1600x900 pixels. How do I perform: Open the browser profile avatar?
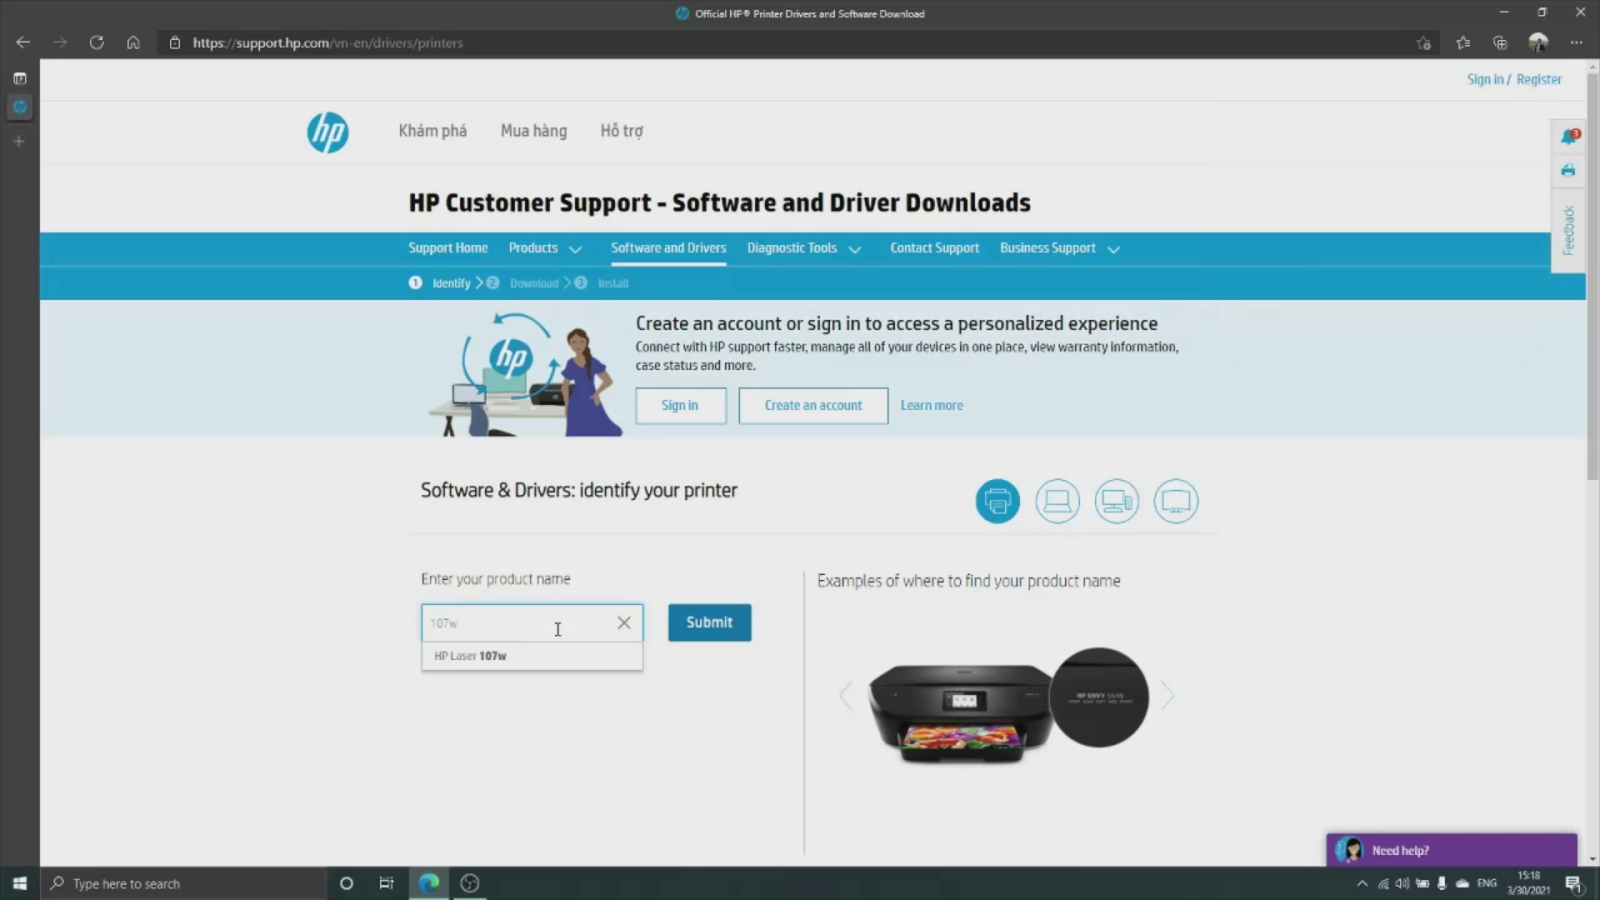tap(1538, 43)
